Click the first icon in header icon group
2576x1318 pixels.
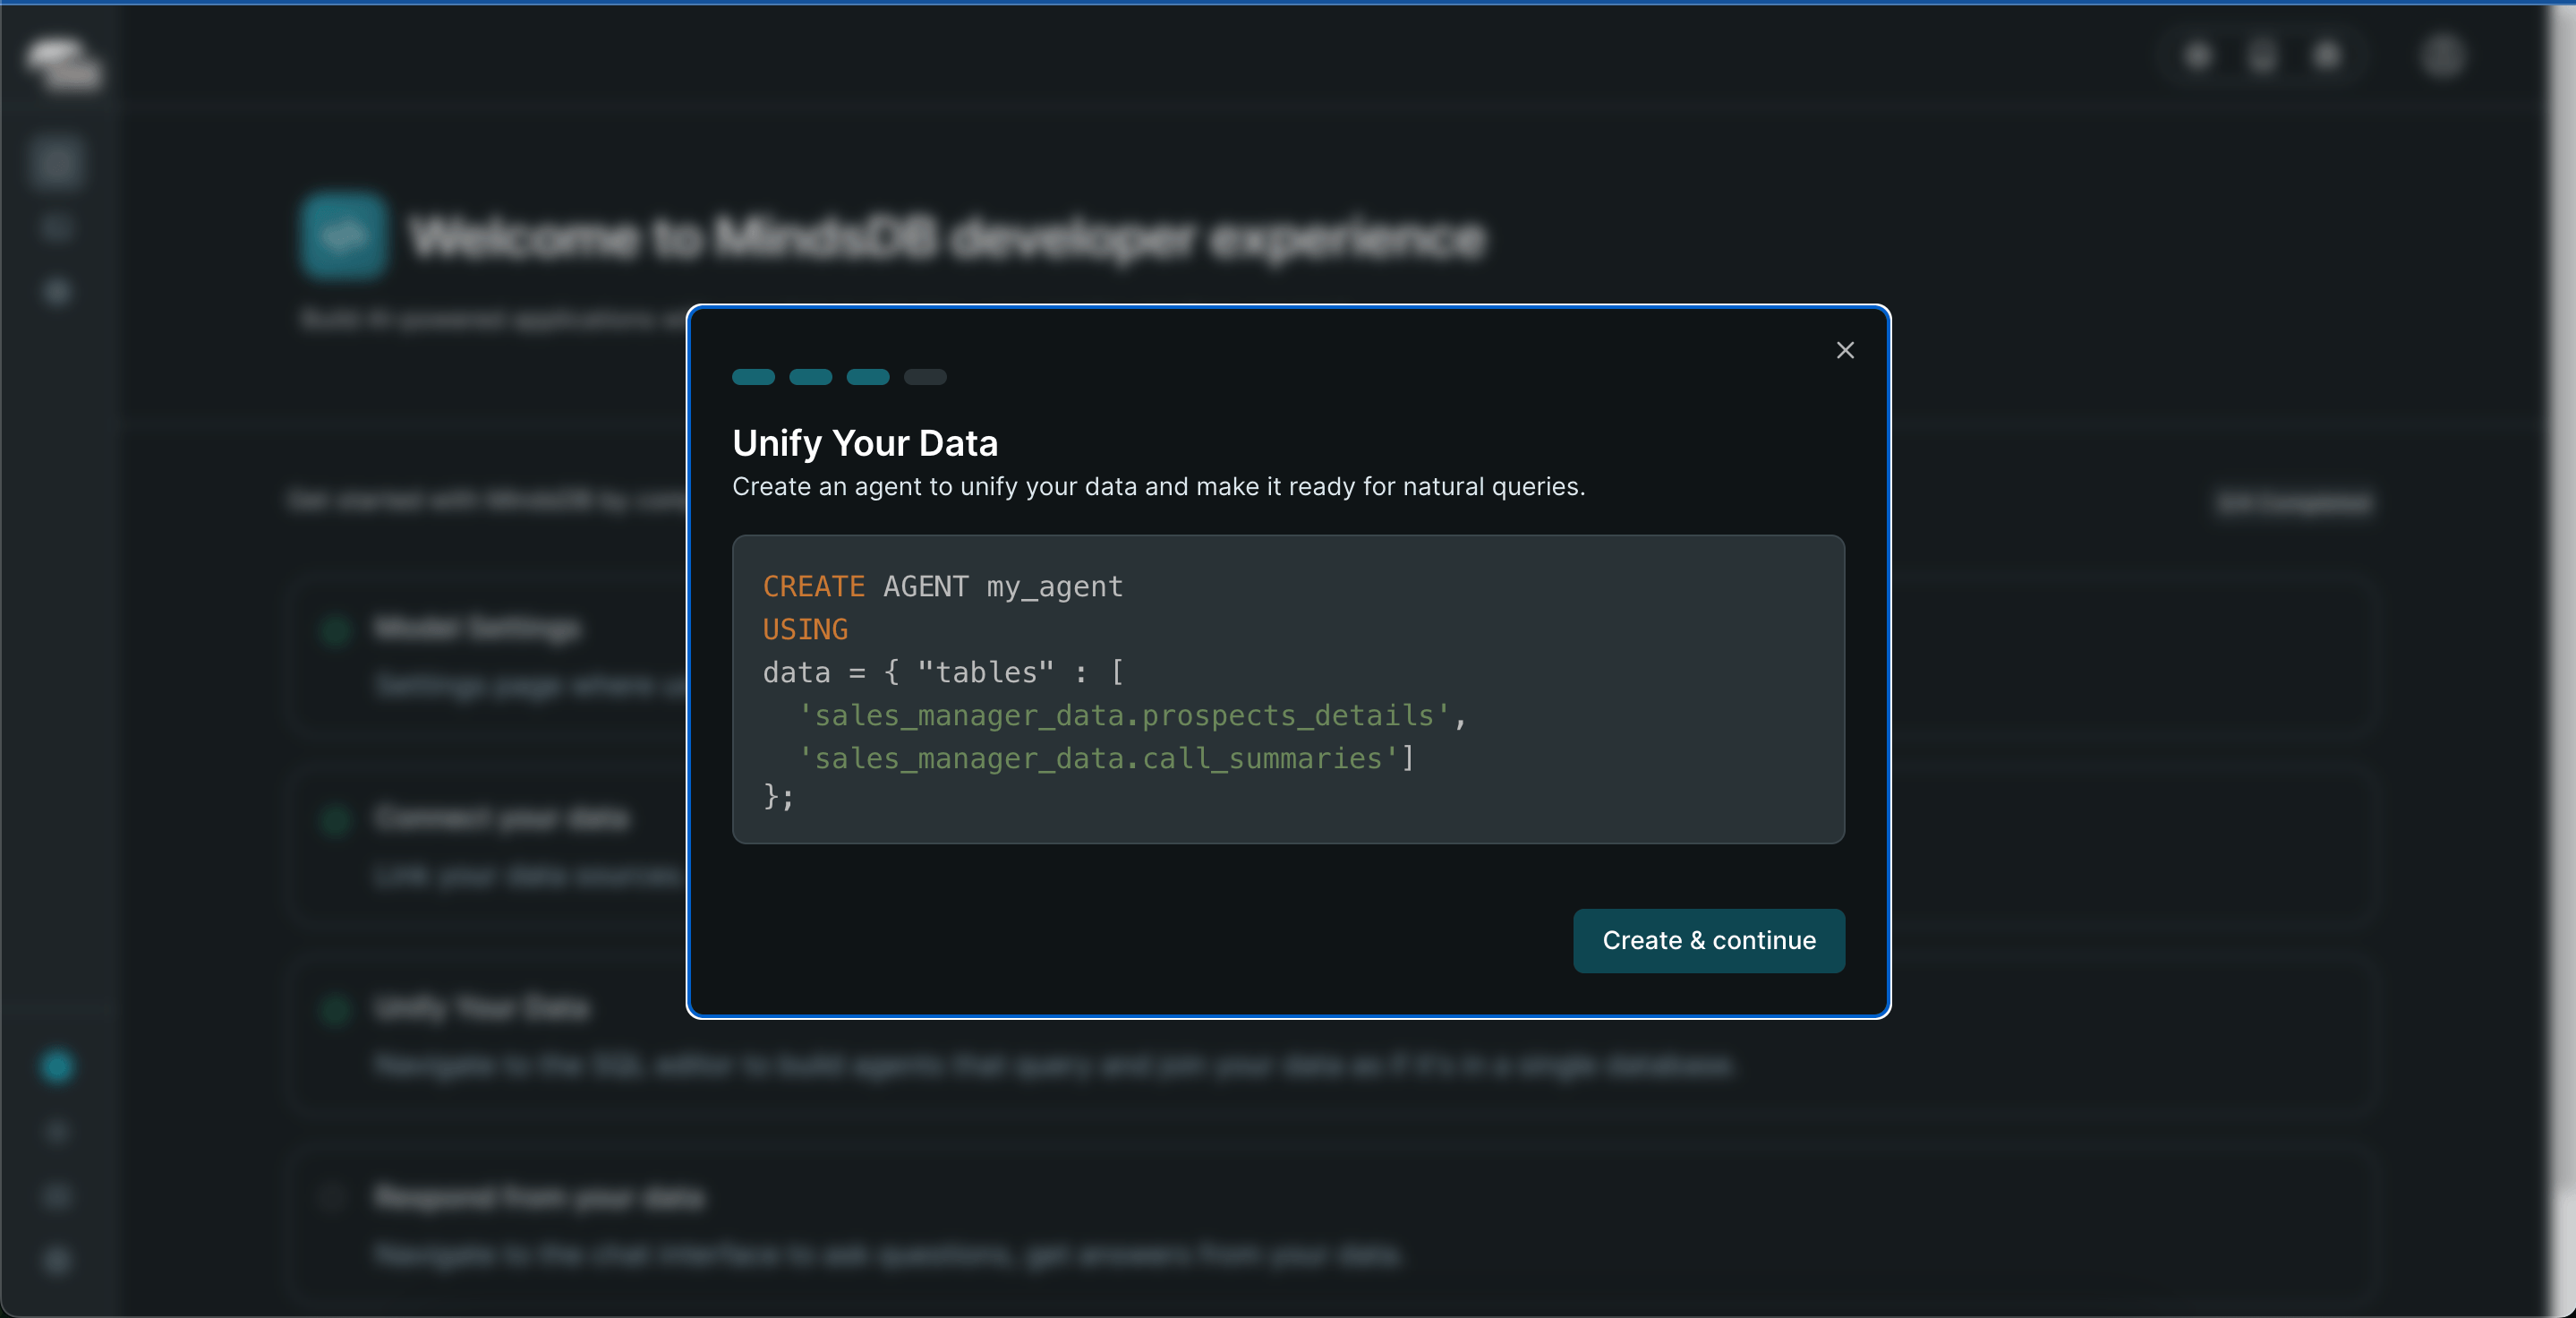coord(2197,56)
